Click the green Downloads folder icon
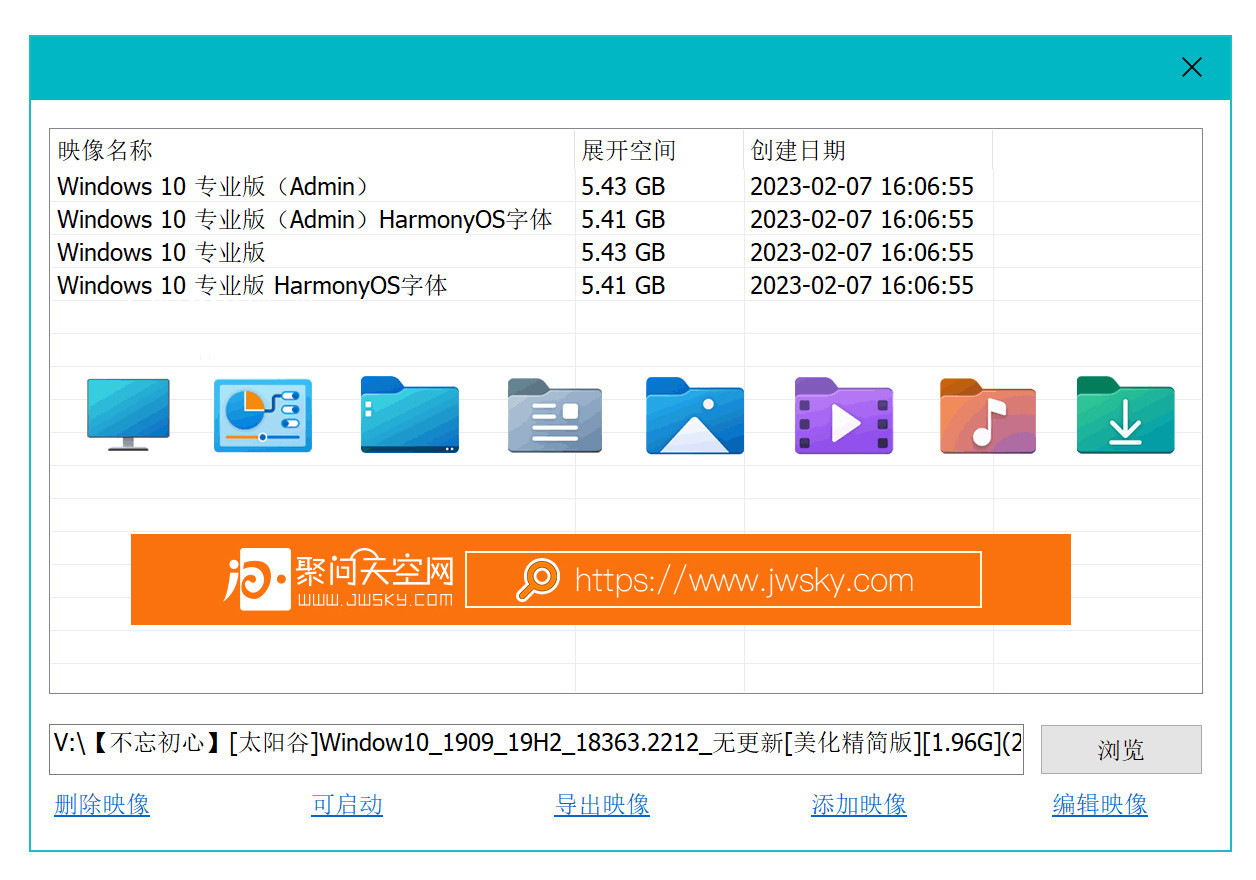The image size is (1256, 880). 1126,415
